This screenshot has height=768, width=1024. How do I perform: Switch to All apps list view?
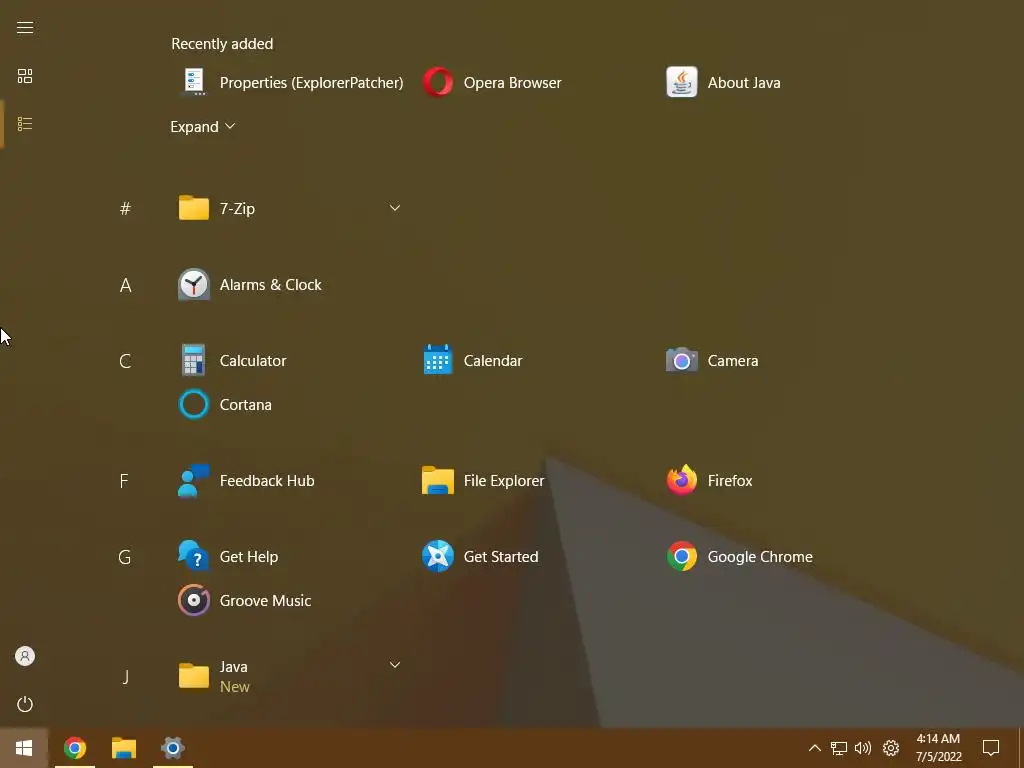(x=25, y=124)
